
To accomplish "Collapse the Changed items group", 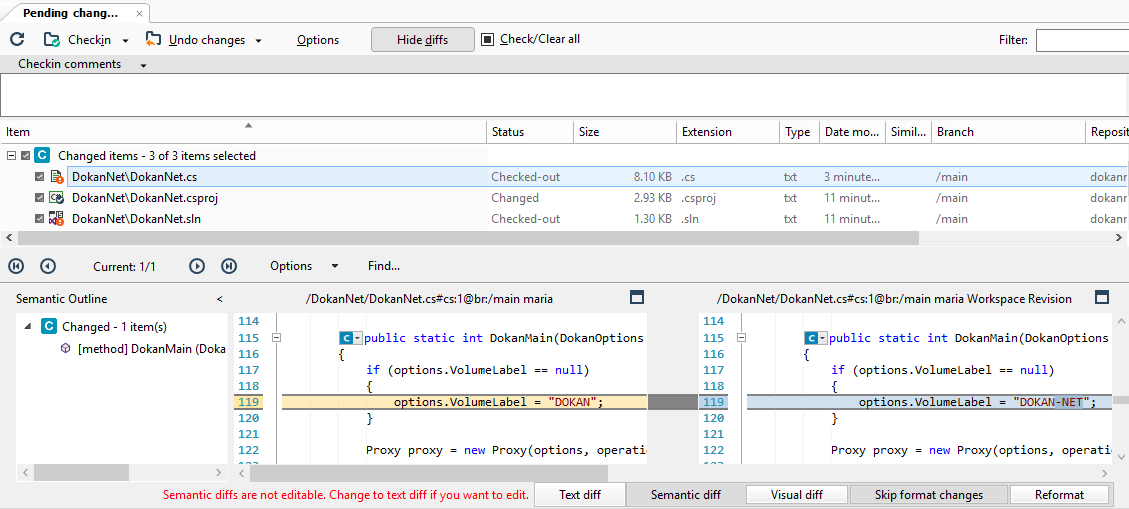I will point(11,156).
